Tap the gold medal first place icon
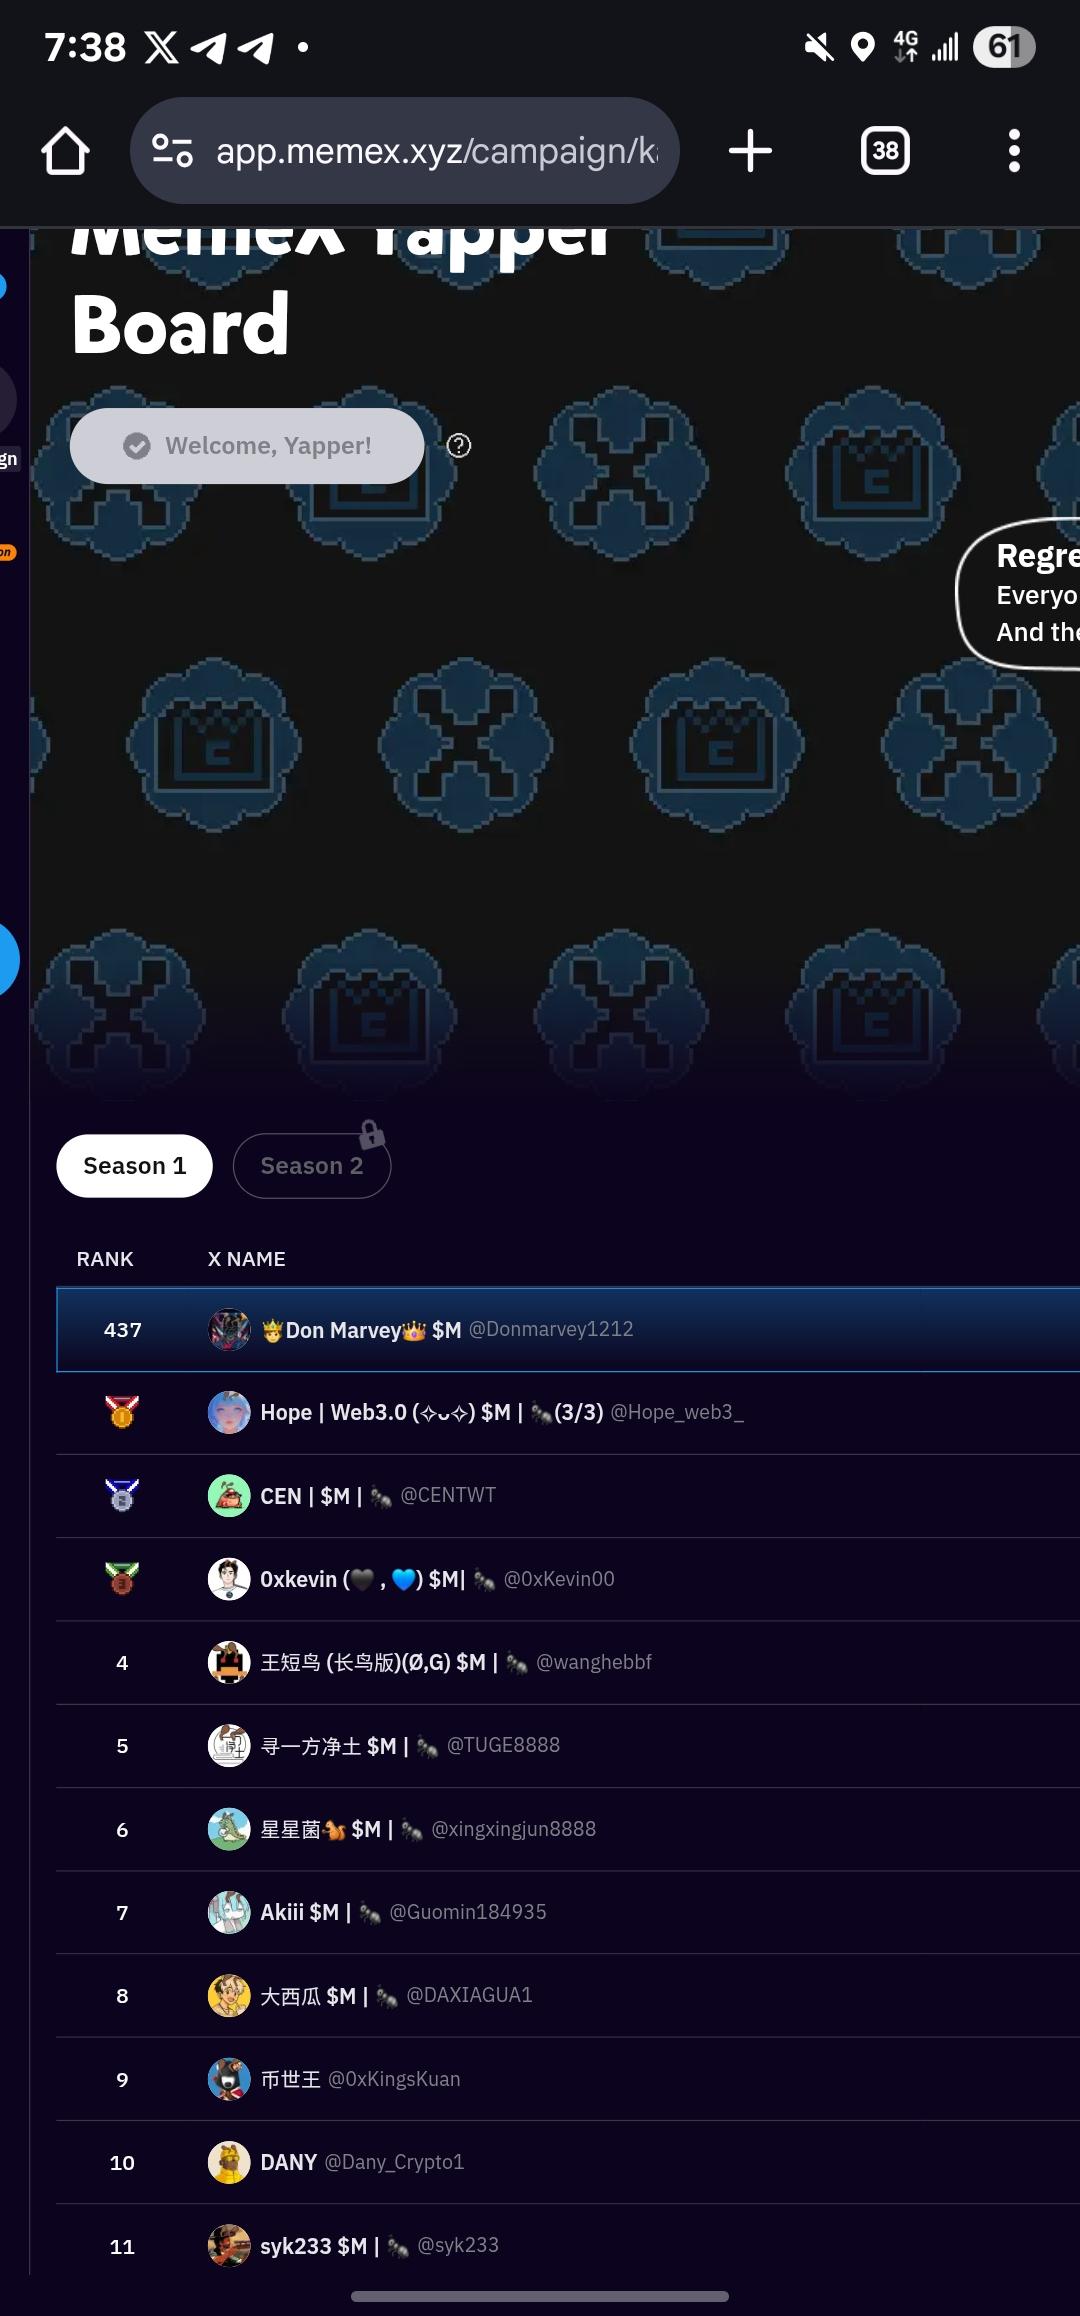This screenshot has height=2316, width=1080. pyautogui.click(x=122, y=1412)
